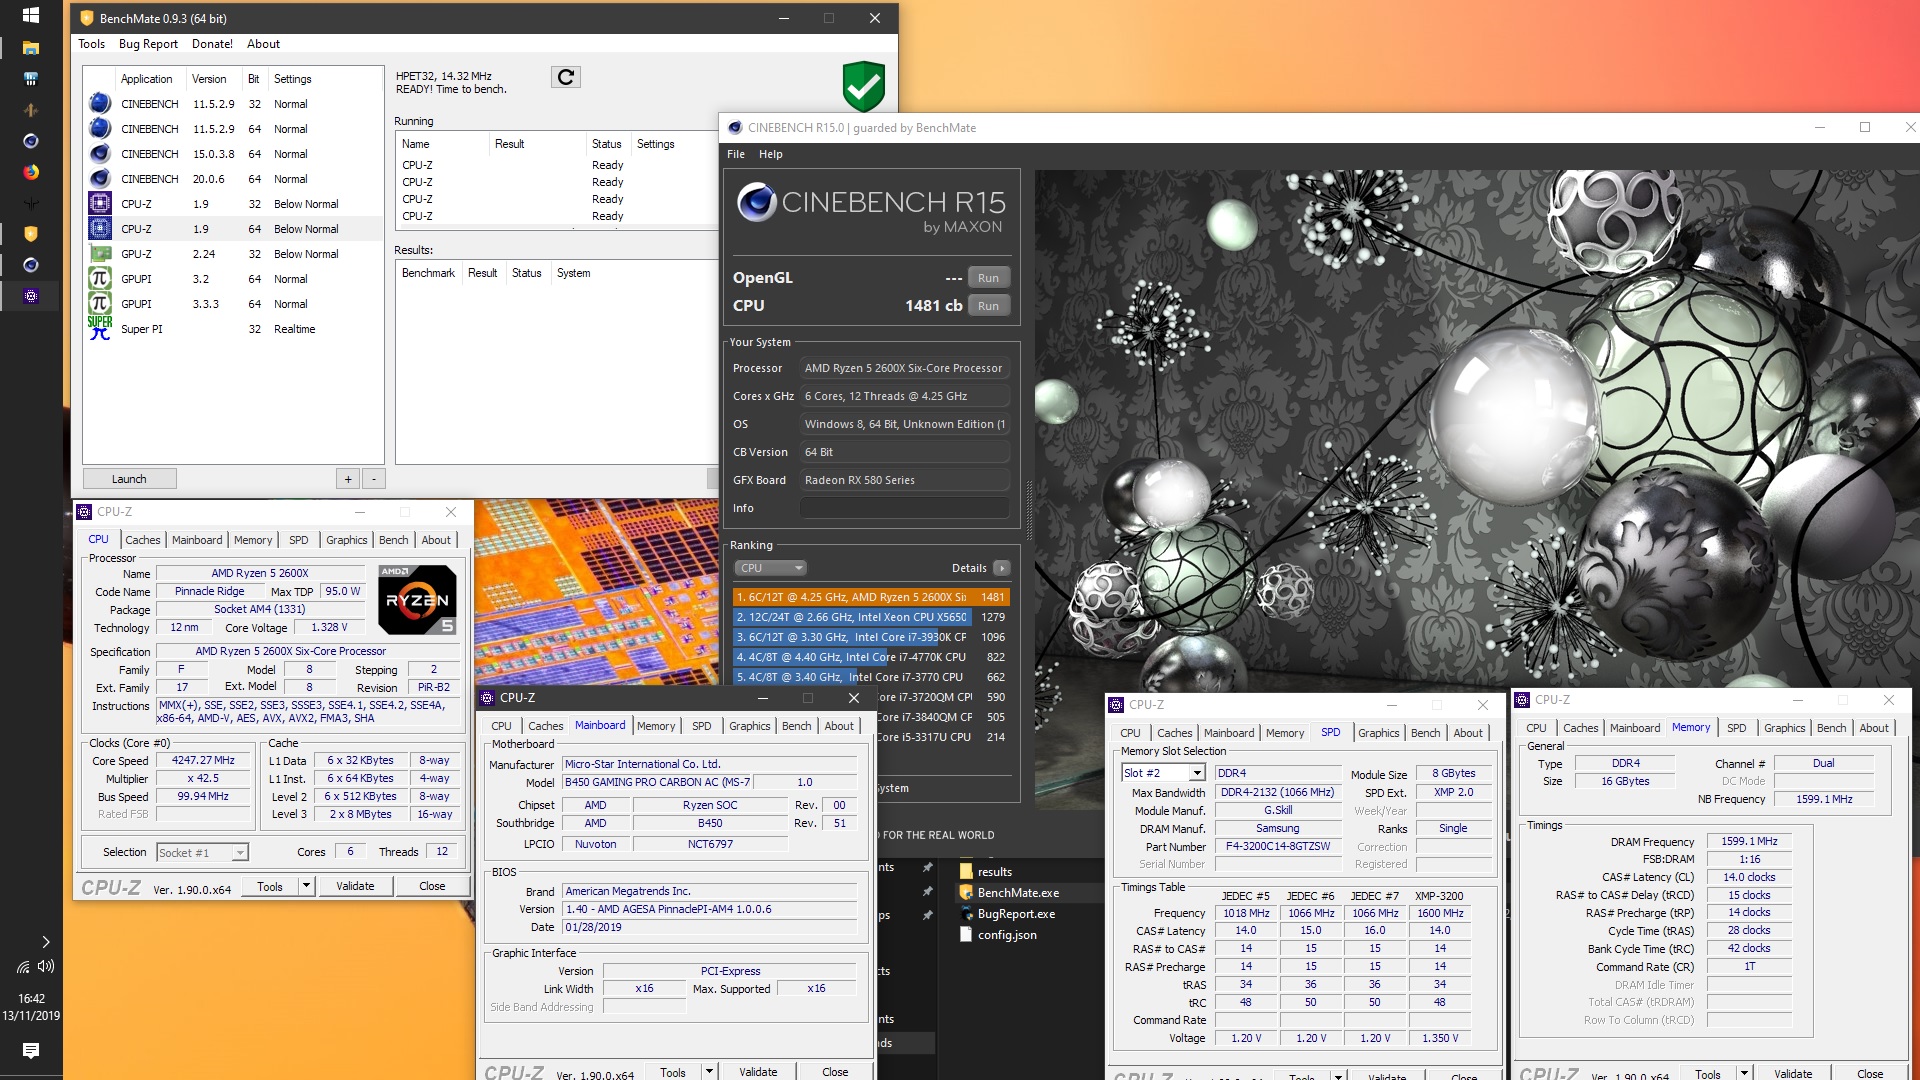Viewport: 1920px width, 1080px height.
Task: Select BugReport.exe file icon in Explorer
Action: click(966, 913)
